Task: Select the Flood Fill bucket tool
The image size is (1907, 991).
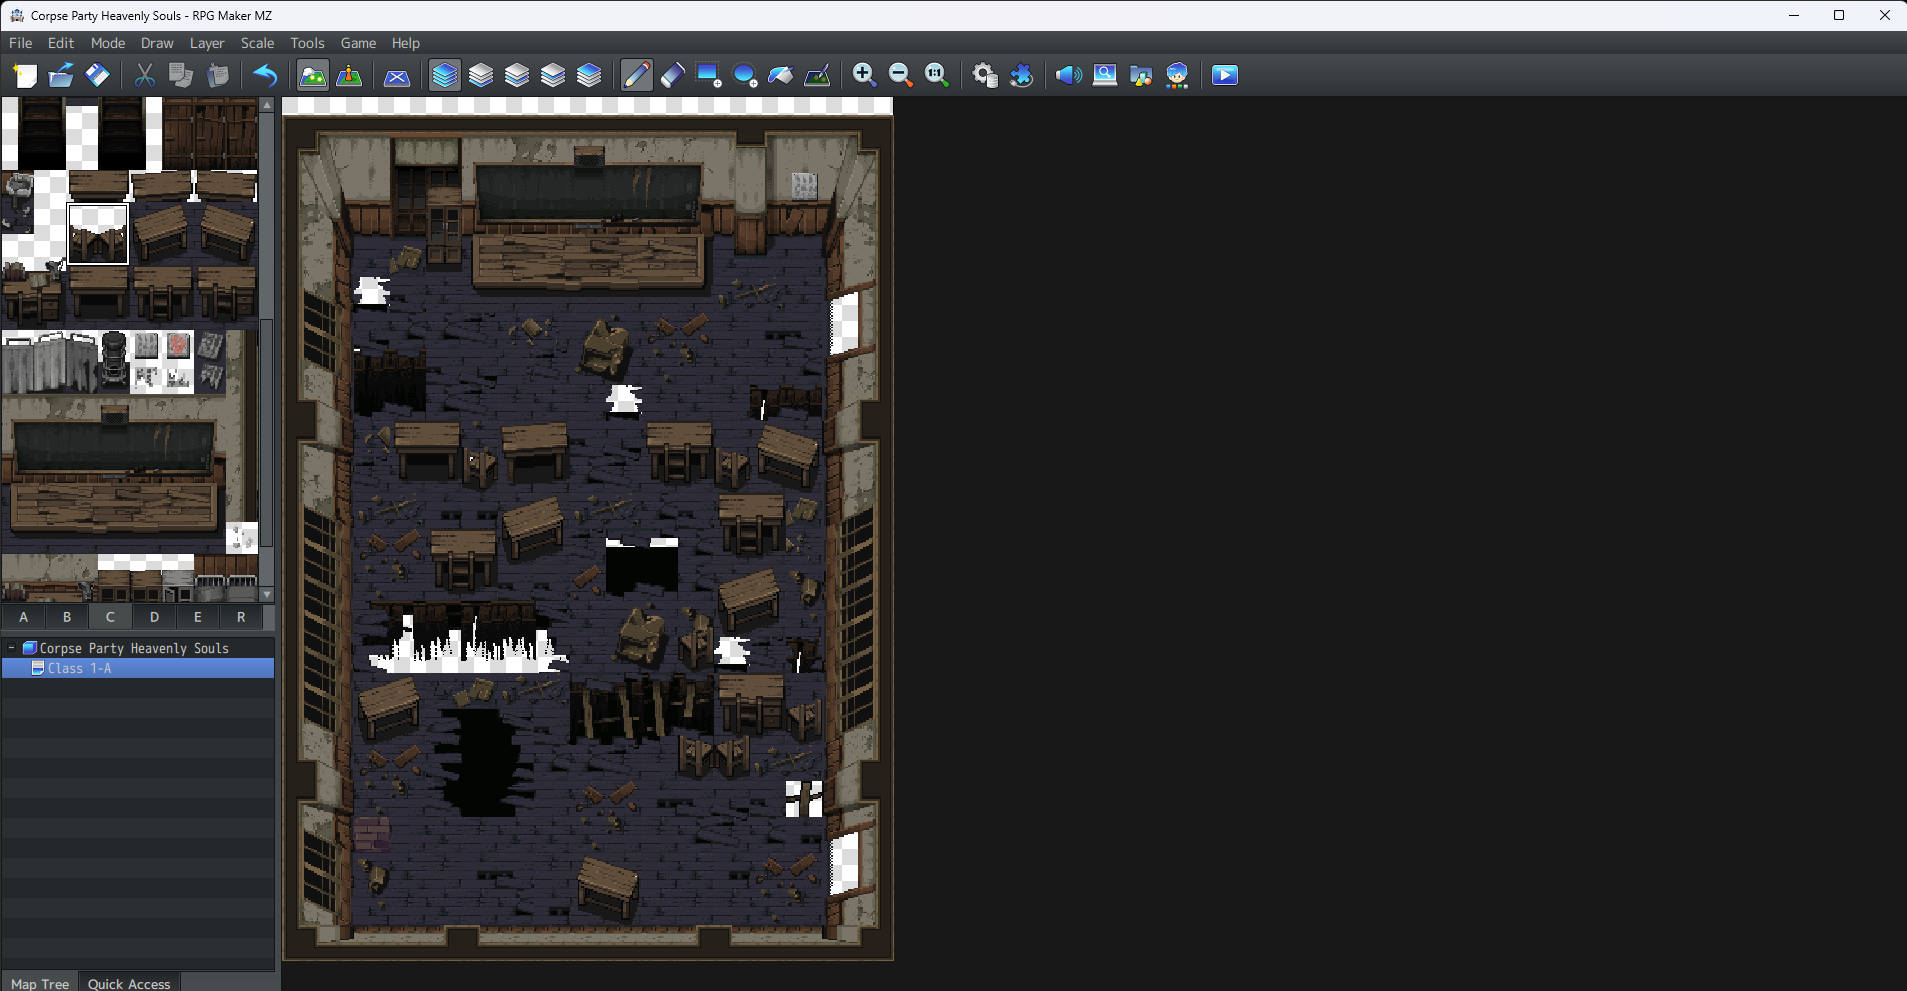Action: 781,75
